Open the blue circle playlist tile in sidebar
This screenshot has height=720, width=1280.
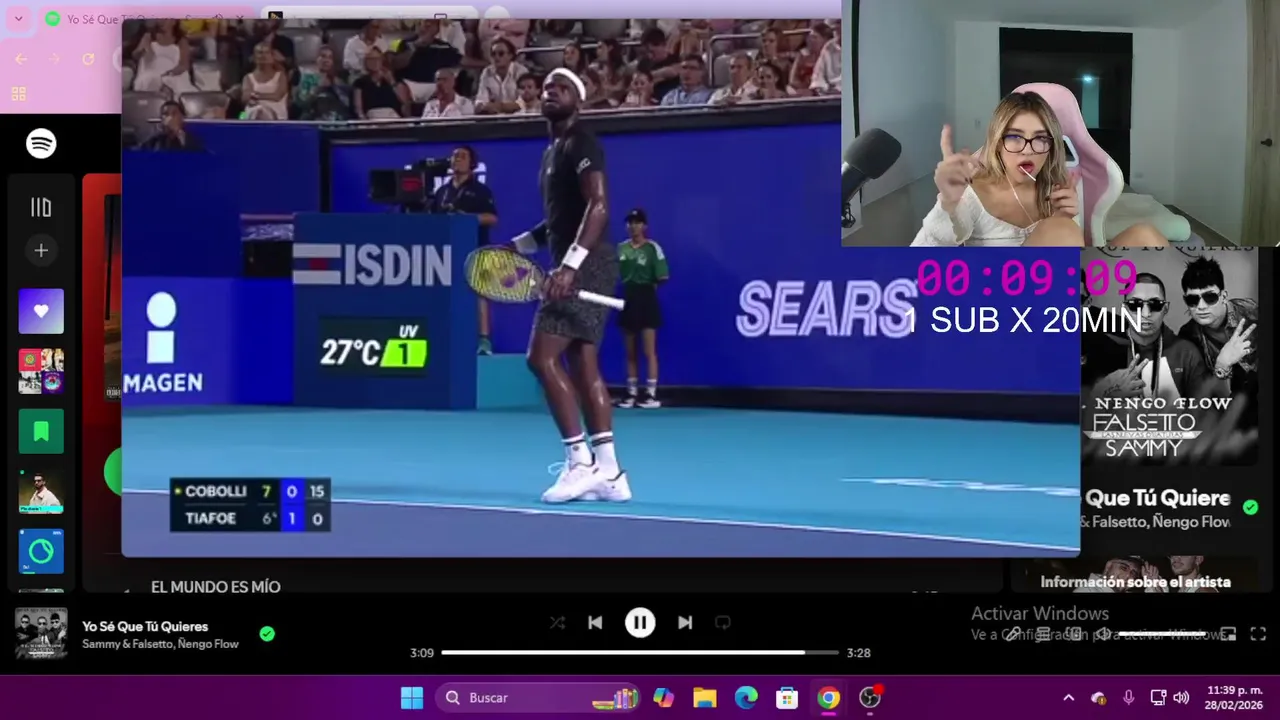pyautogui.click(x=41, y=551)
